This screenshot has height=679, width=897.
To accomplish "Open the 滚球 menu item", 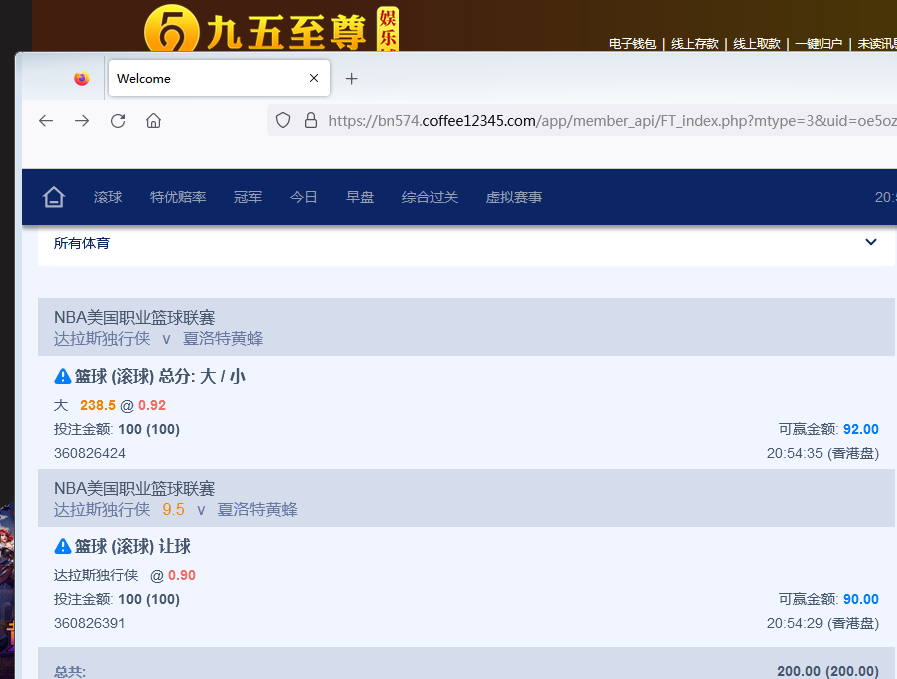I will (x=108, y=197).
